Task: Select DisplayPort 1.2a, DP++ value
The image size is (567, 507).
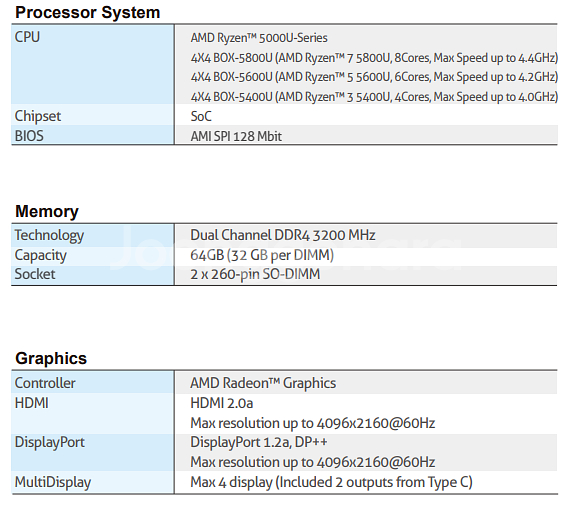Action: click(x=259, y=442)
